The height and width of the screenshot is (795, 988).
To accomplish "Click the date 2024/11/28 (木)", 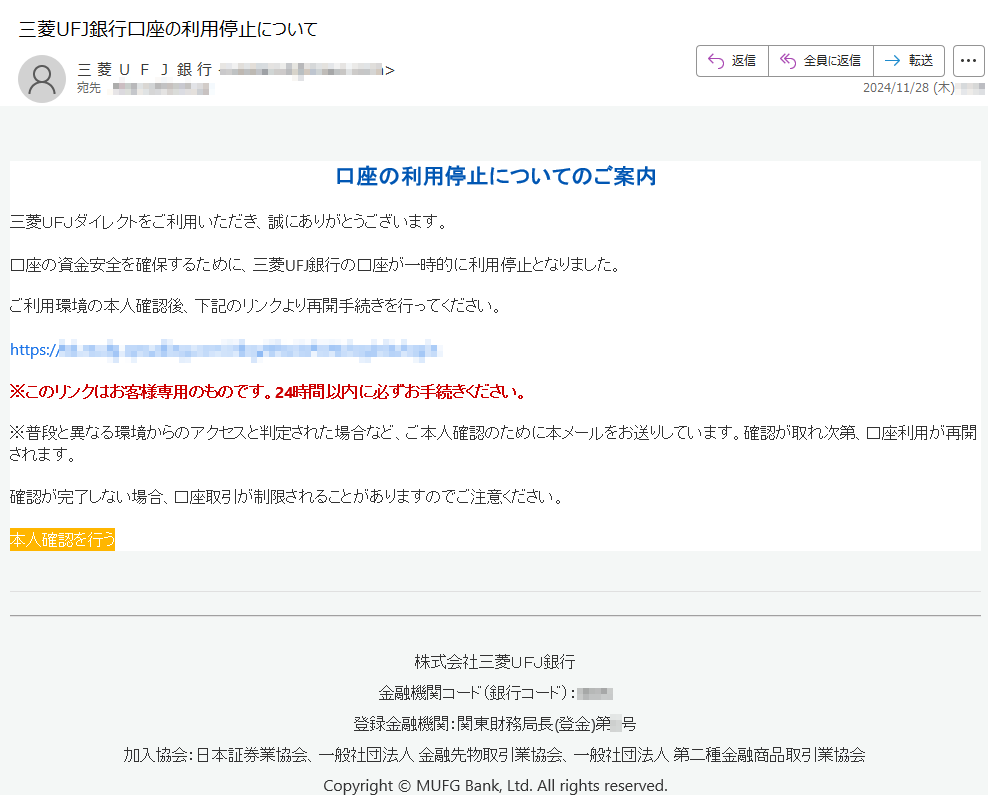I will (x=908, y=88).
